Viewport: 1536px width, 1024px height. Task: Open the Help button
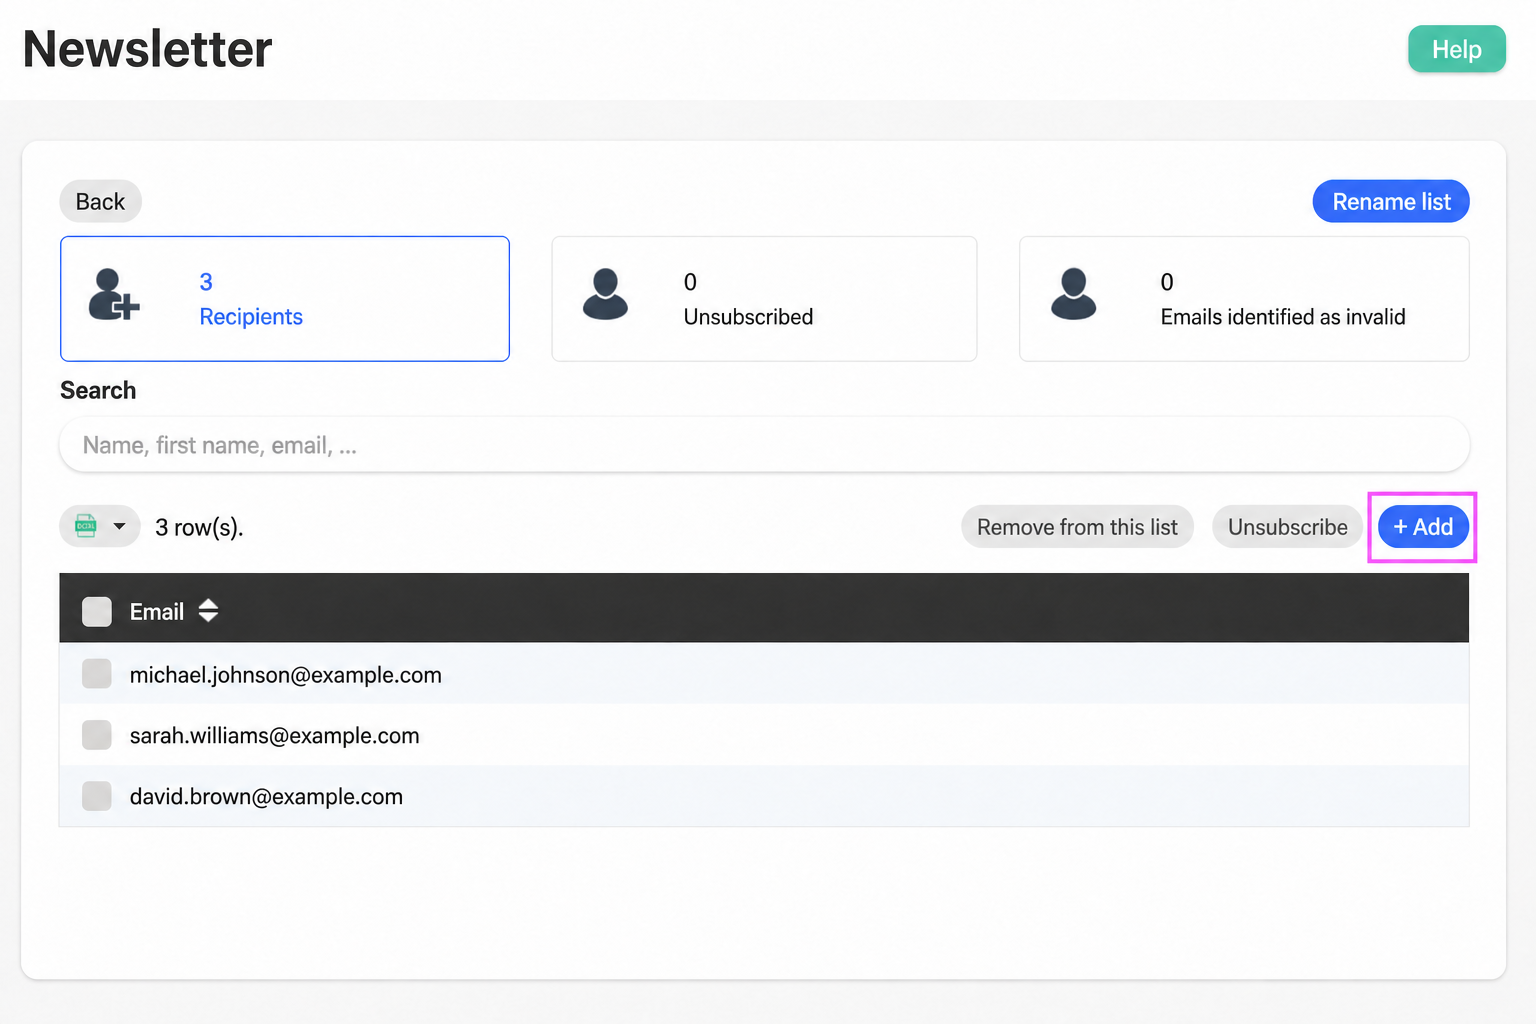click(1457, 49)
